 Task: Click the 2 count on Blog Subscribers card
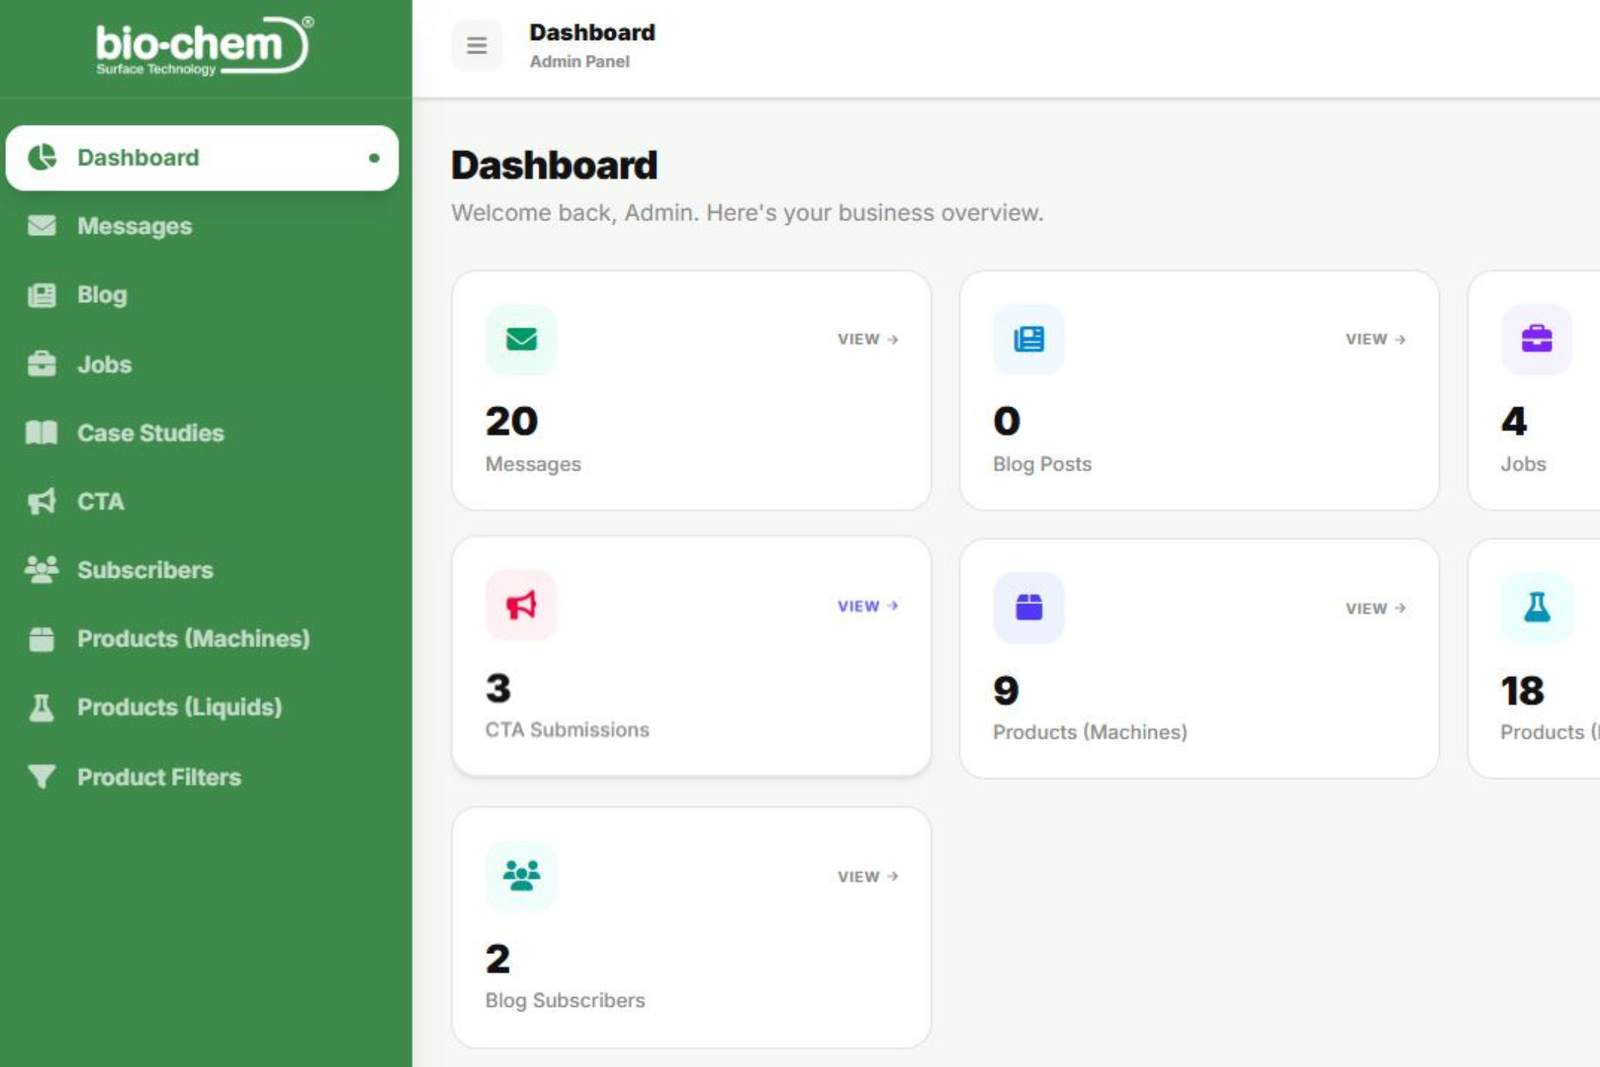498,958
